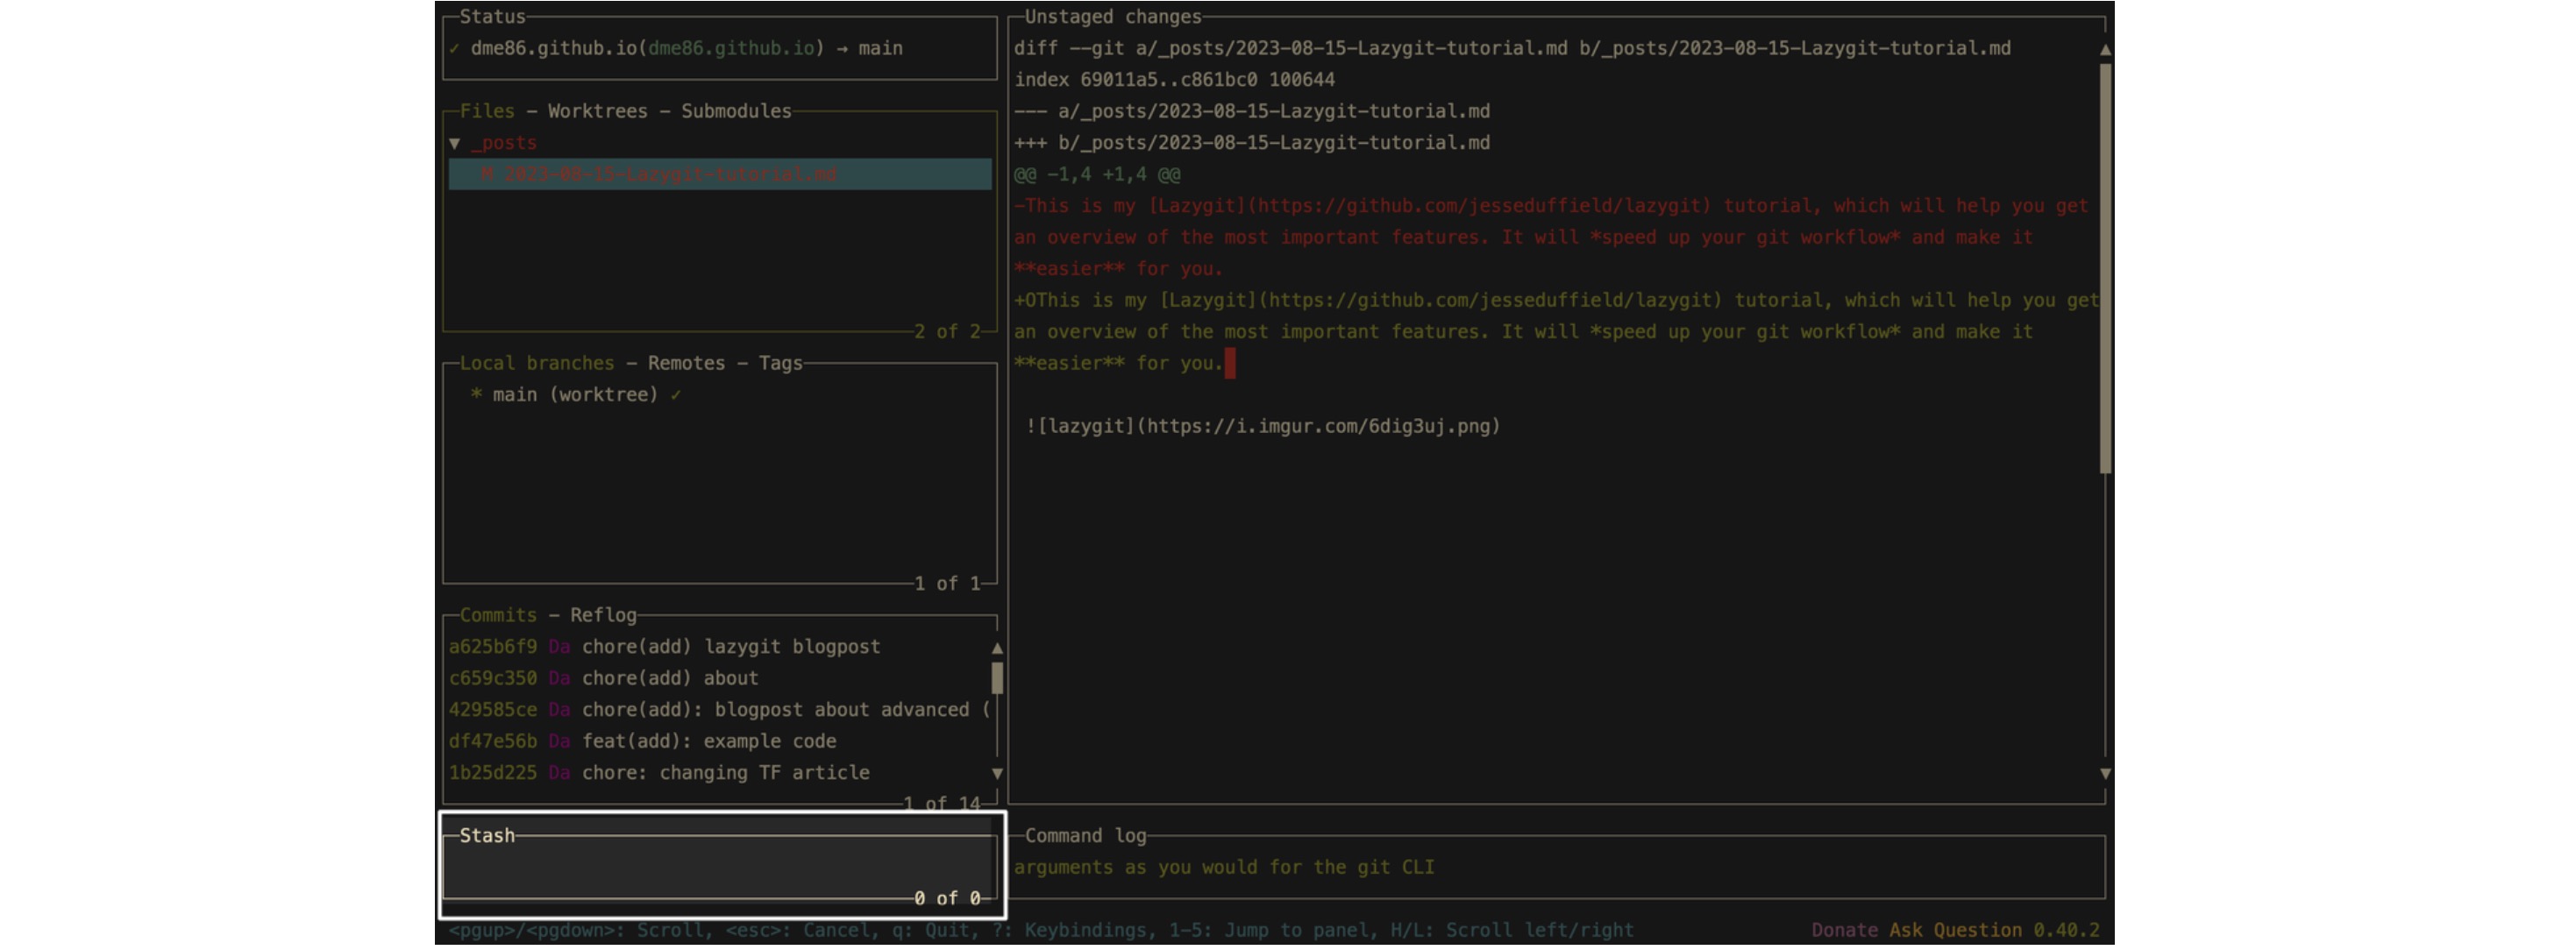Viewport: 2576px width, 950px height.
Task: Click the commits panel scroll down arrow
Action: [997, 773]
